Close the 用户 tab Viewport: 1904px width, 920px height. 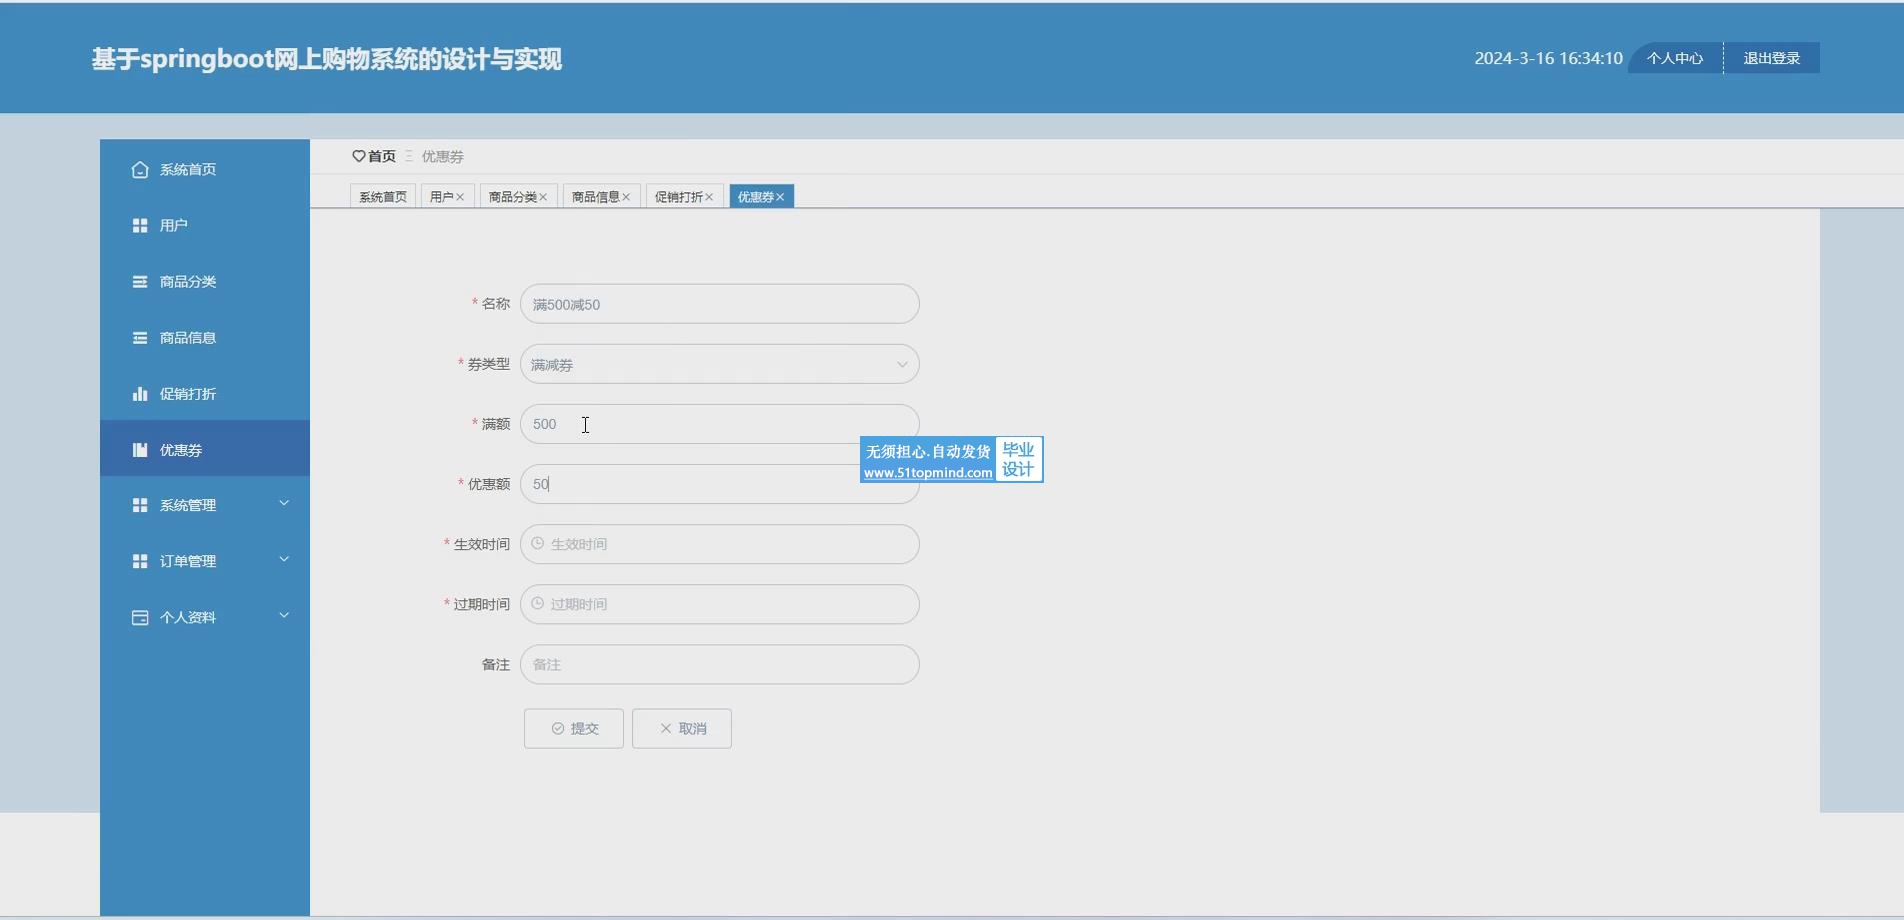click(x=460, y=197)
